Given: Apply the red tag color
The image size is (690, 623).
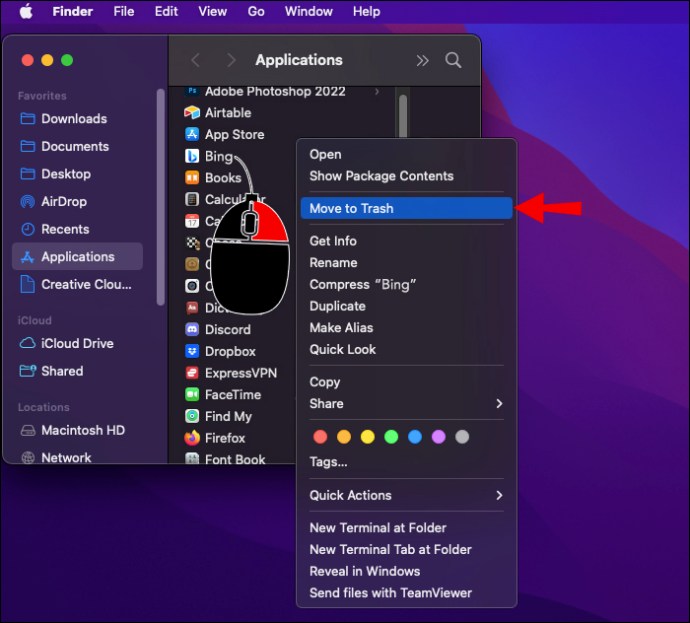Looking at the screenshot, I should pos(320,437).
